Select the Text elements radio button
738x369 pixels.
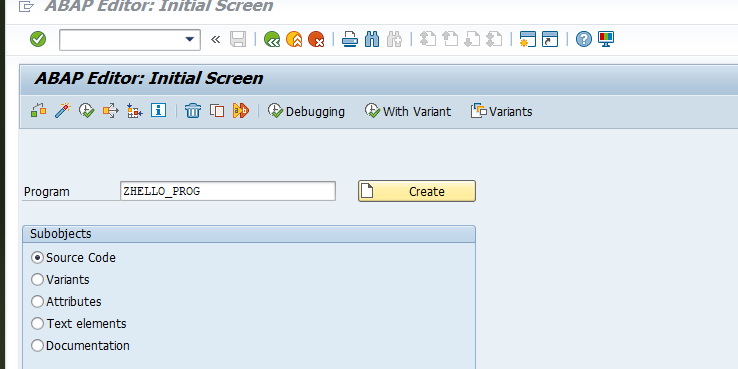coord(37,323)
